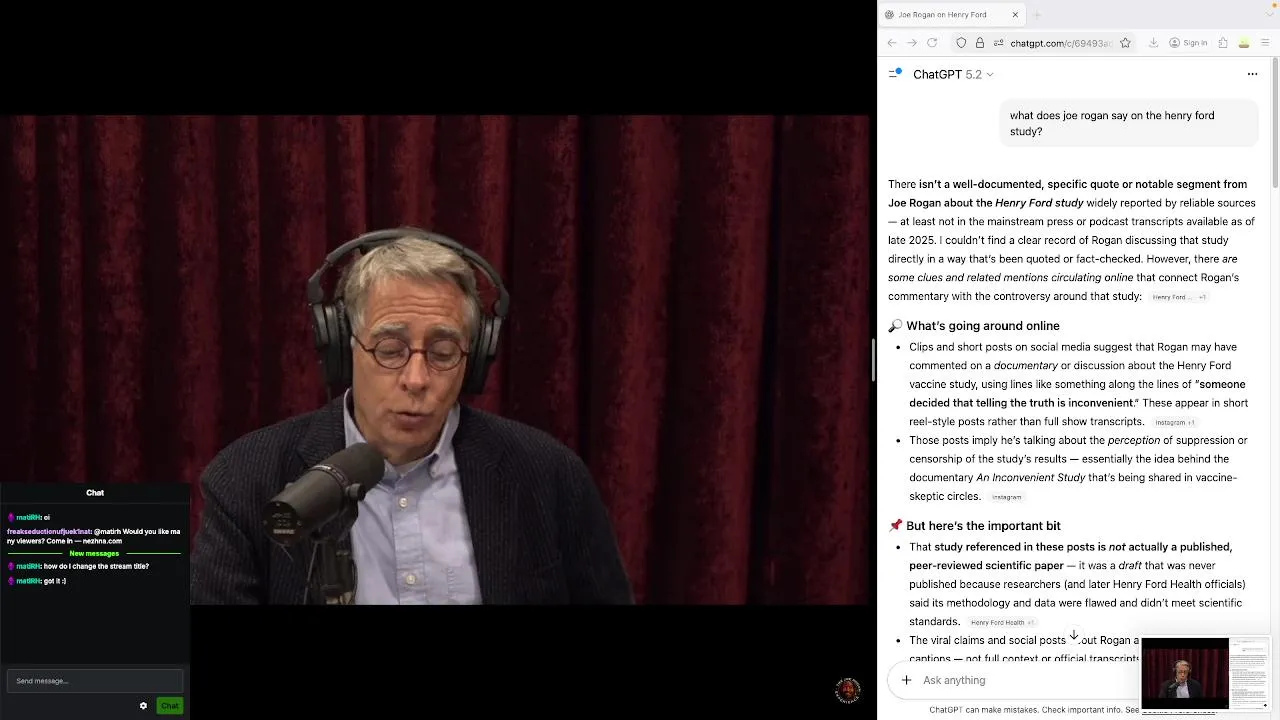Jump to bottom with the down-arrow button

[x=1073, y=635]
